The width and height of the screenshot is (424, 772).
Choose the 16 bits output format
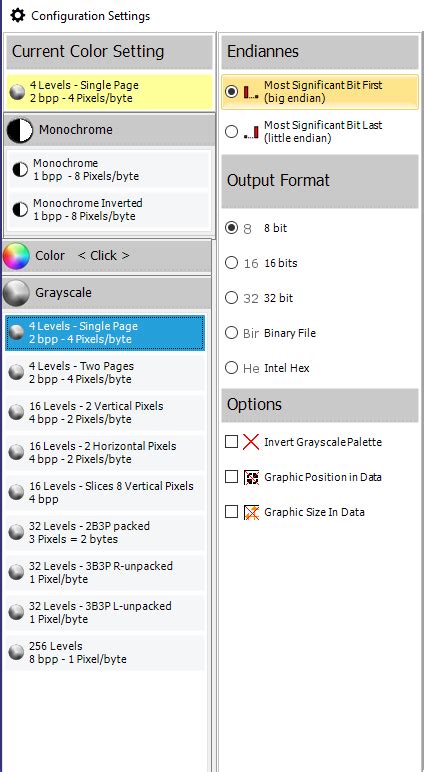pos(231,263)
